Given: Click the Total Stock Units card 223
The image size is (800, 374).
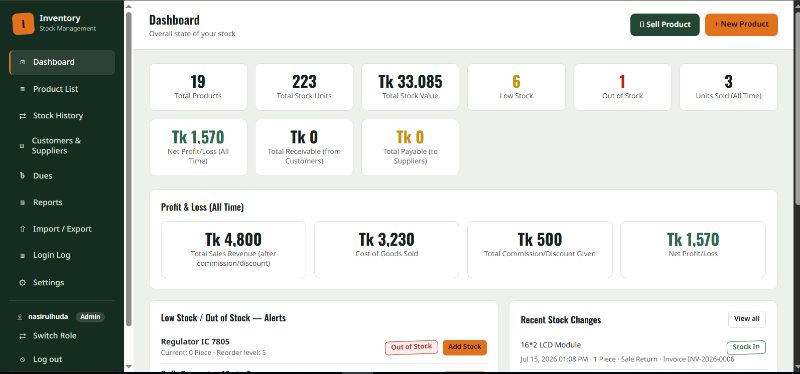Looking at the screenshot, I should click(304, 87).
